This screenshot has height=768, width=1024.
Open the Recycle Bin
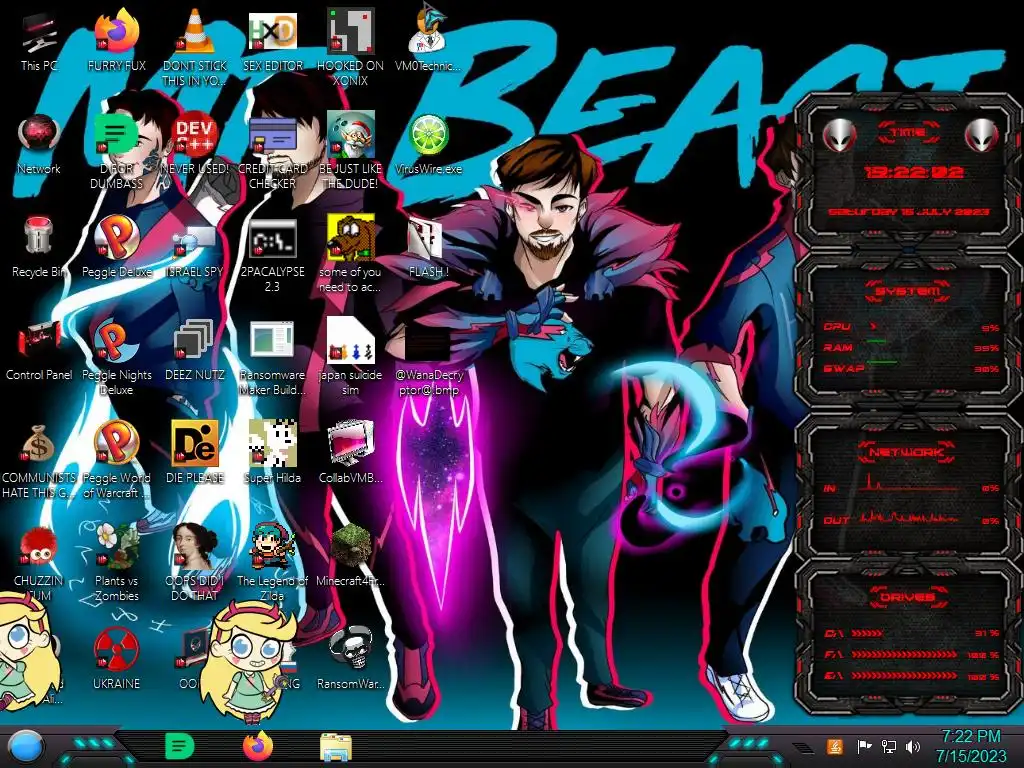point(39,248)
